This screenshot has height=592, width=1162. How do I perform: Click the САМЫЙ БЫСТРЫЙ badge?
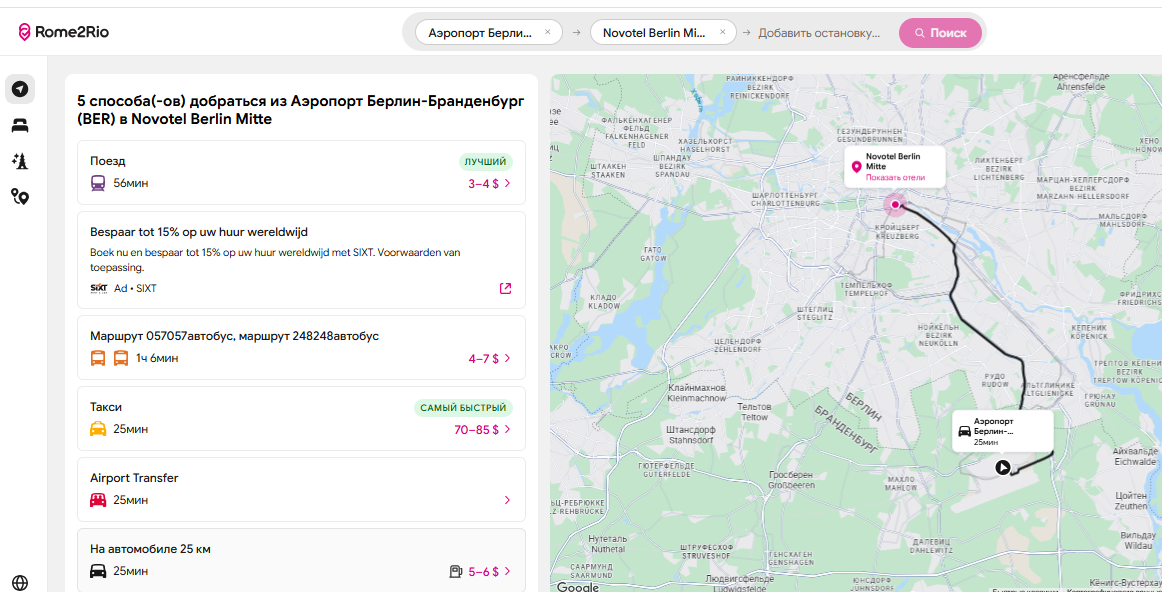point(463,408)
